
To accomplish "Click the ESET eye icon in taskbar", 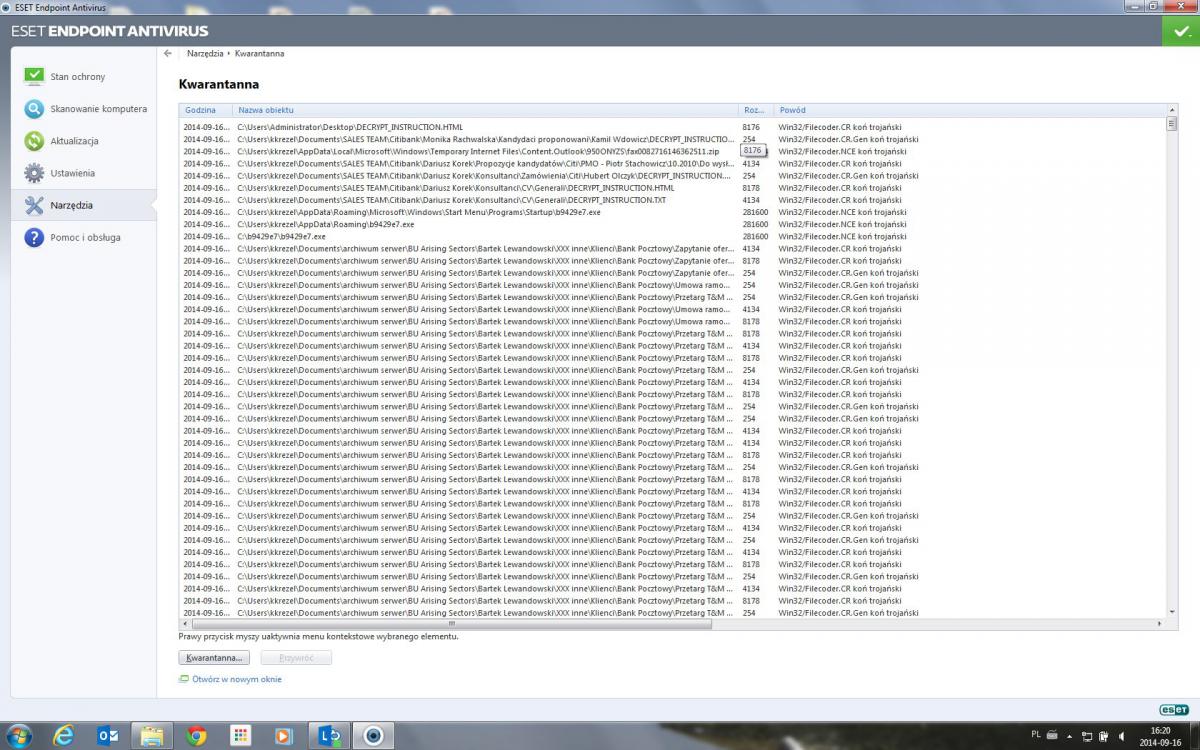I will tap(374, 735).
